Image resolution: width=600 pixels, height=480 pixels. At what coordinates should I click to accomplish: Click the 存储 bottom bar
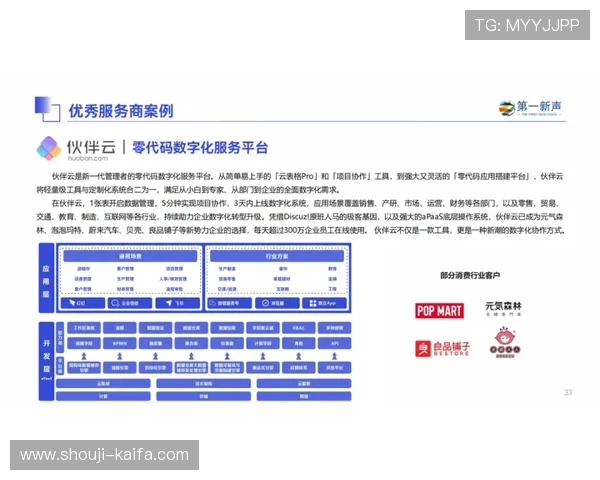[204, 396]
